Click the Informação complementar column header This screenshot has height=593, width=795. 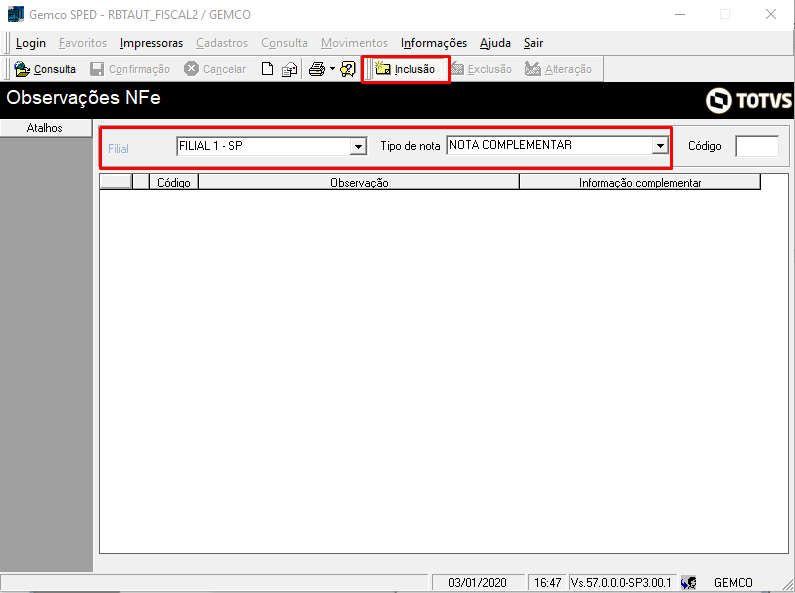pyautogui.click(x=640, y=182)
